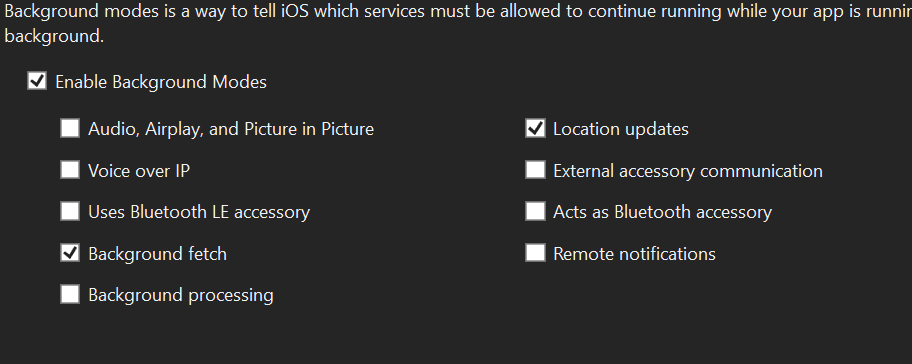The height and width of the screenshot is (364, 912).
Task: Select the 'Voice over IP' text label
Action: (139, 171)
